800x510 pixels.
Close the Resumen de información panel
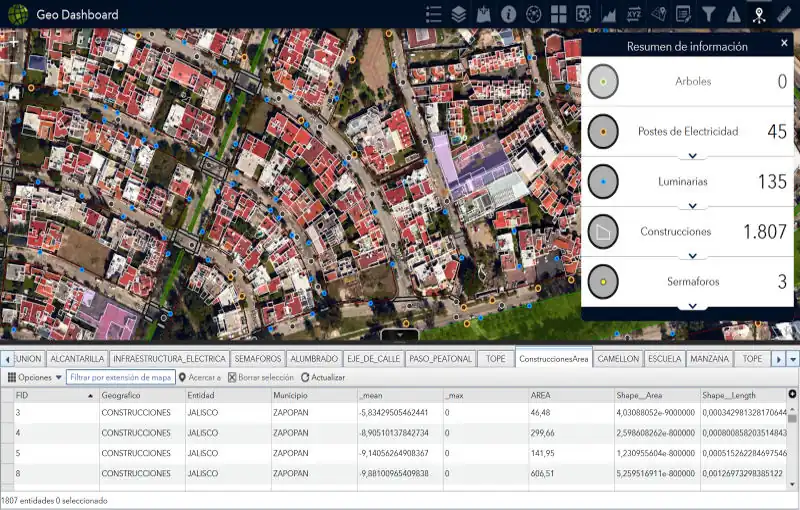tap(784, 45)
